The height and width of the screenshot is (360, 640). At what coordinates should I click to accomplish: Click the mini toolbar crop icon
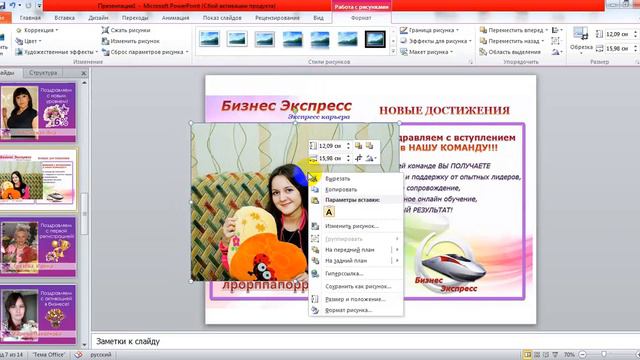click(x=358, y=158)
